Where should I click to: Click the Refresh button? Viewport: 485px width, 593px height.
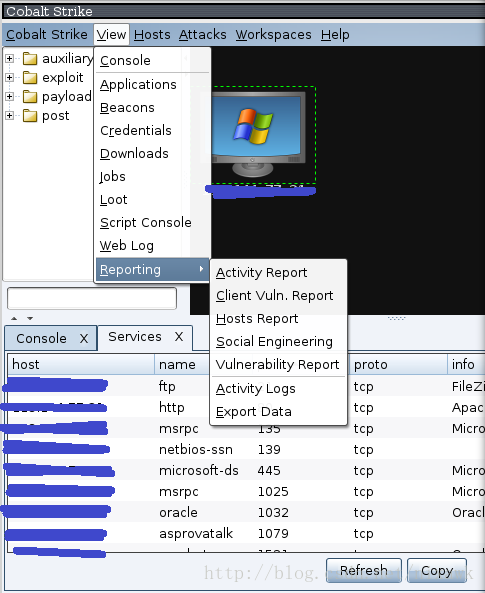364,570
